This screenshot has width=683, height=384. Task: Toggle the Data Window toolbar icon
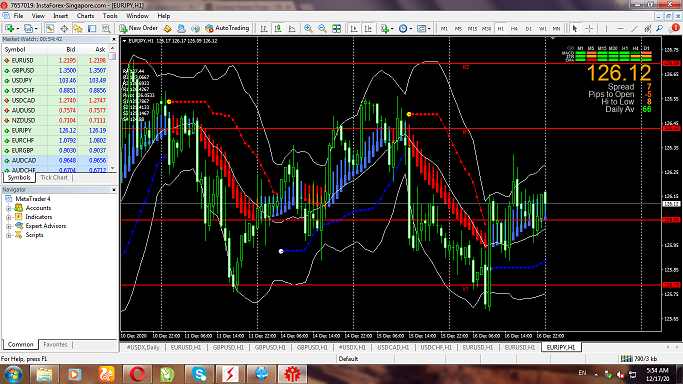(64, 28)
